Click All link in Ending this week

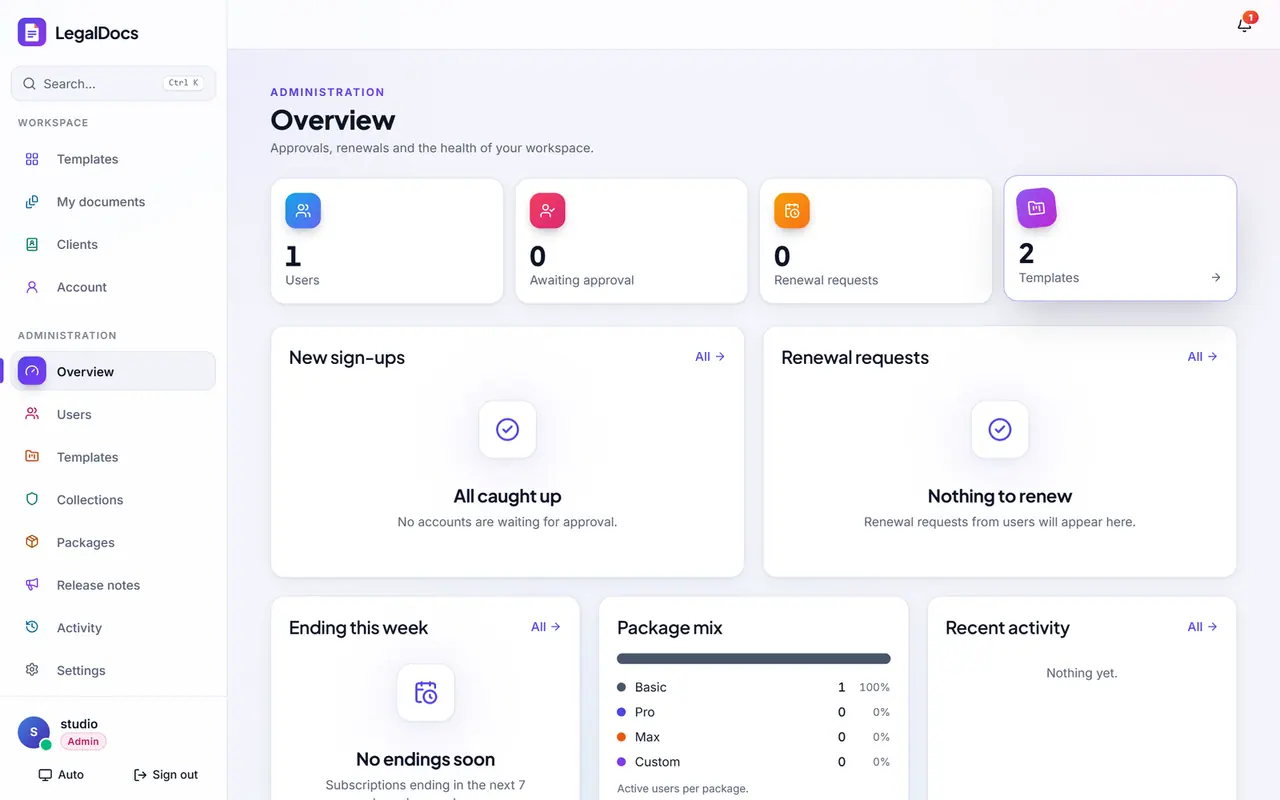pos(546,627)
